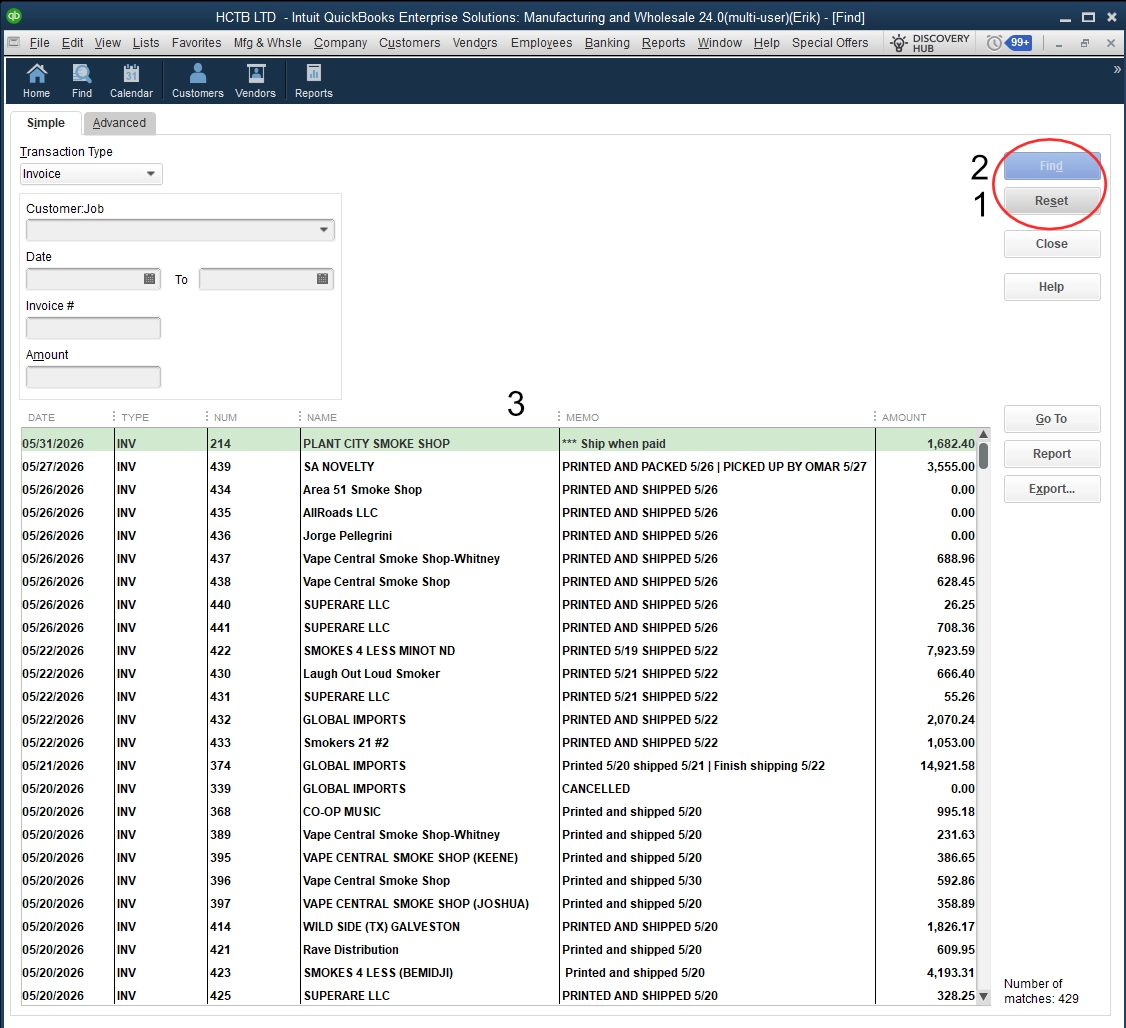Screen dimensions: 1126x1028
Task: Click the Reset button
Action: (x=1051, y=201)
